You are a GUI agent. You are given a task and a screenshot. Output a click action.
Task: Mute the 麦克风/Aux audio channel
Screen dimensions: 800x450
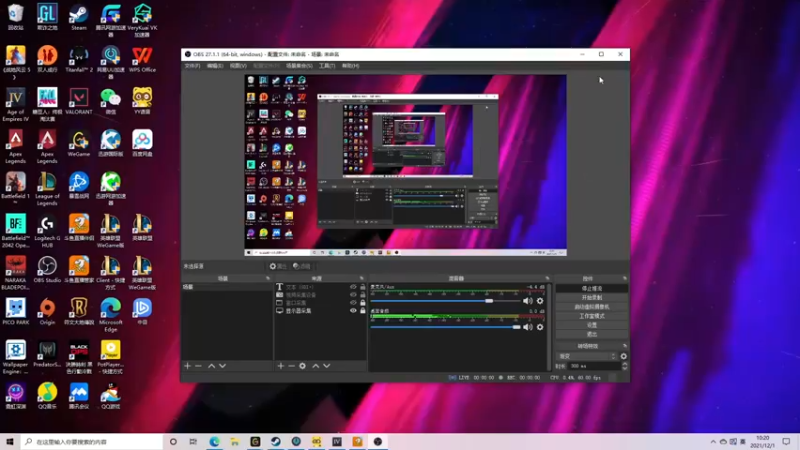528,301
